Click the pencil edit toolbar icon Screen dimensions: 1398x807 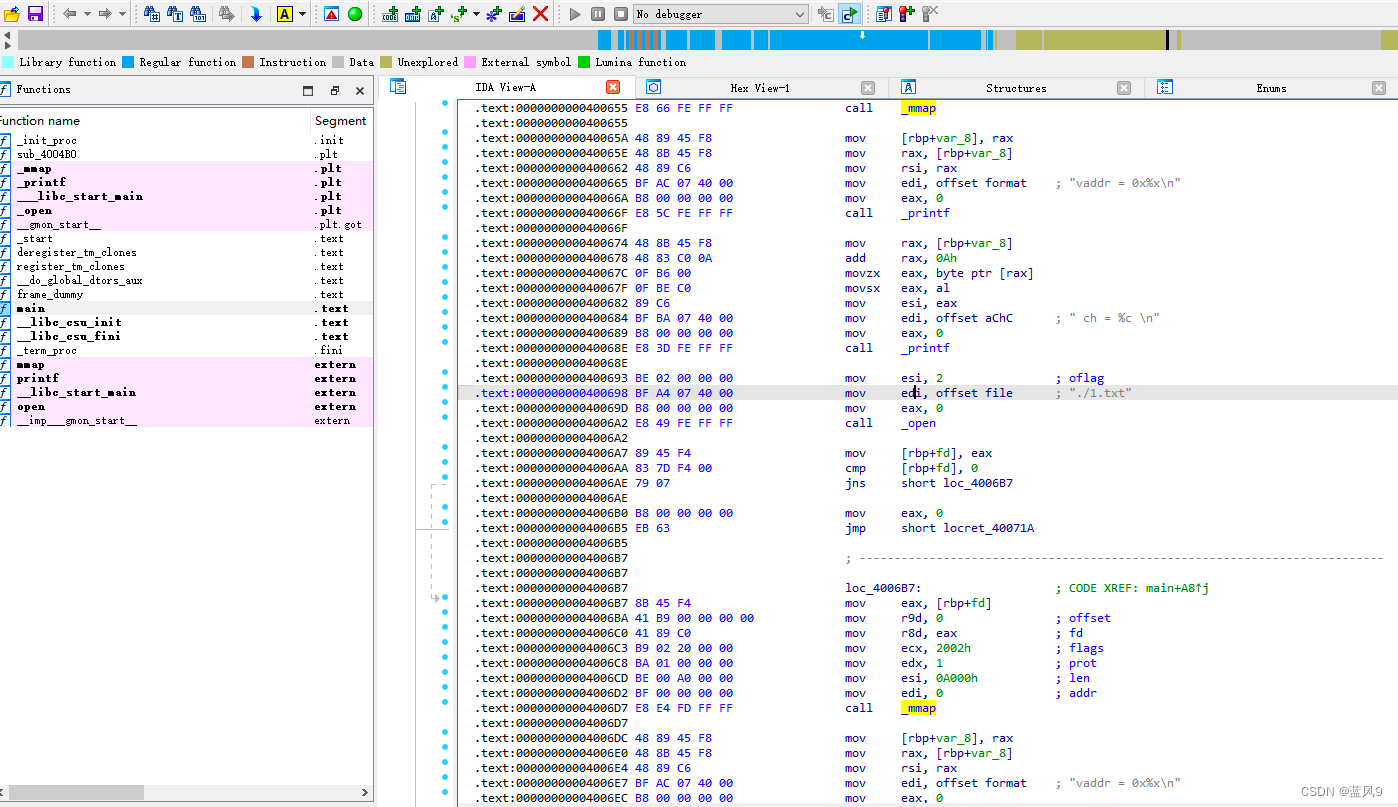point(517,14)
